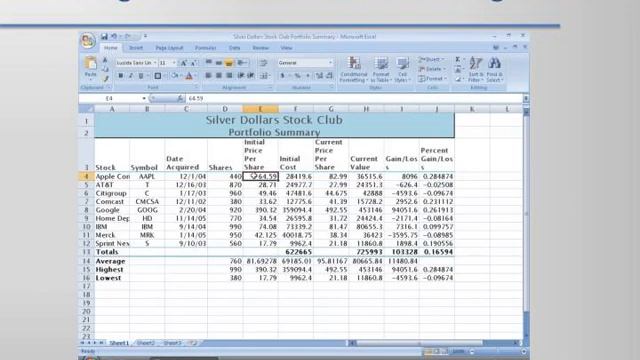The height and width of the screenshot is (360, 640).
Task: Open the Merge & Center button
Action: tap(265, 76)
